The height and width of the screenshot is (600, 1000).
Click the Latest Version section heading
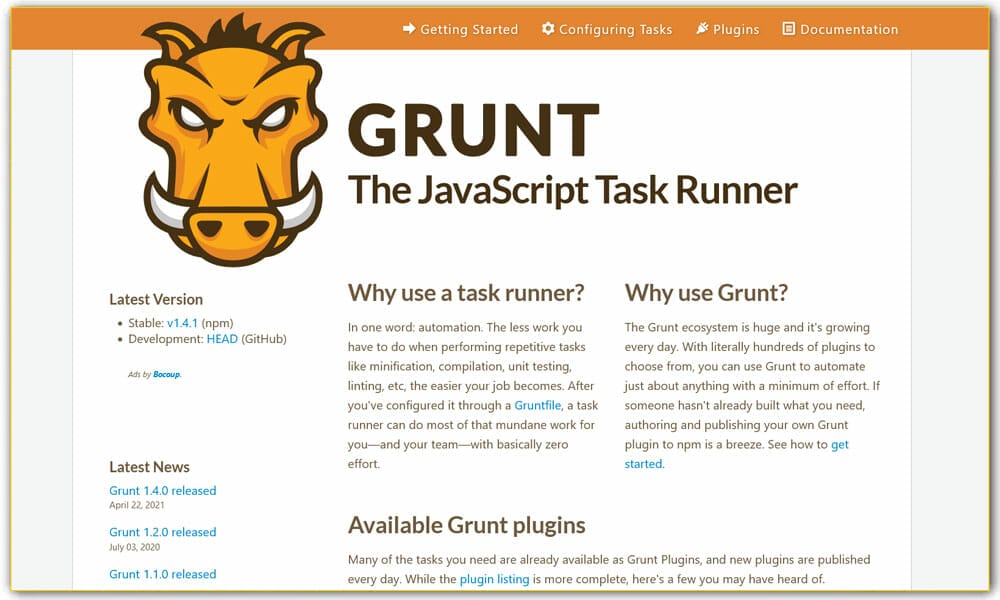point(155,299)
